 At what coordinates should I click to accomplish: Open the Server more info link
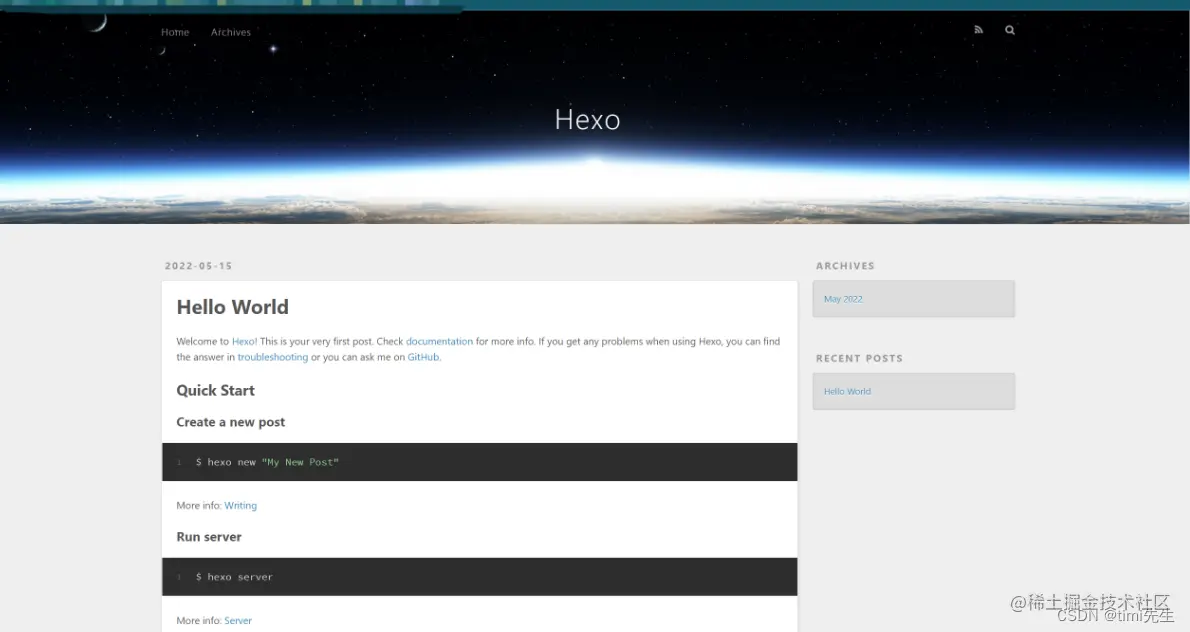(238, 621)
